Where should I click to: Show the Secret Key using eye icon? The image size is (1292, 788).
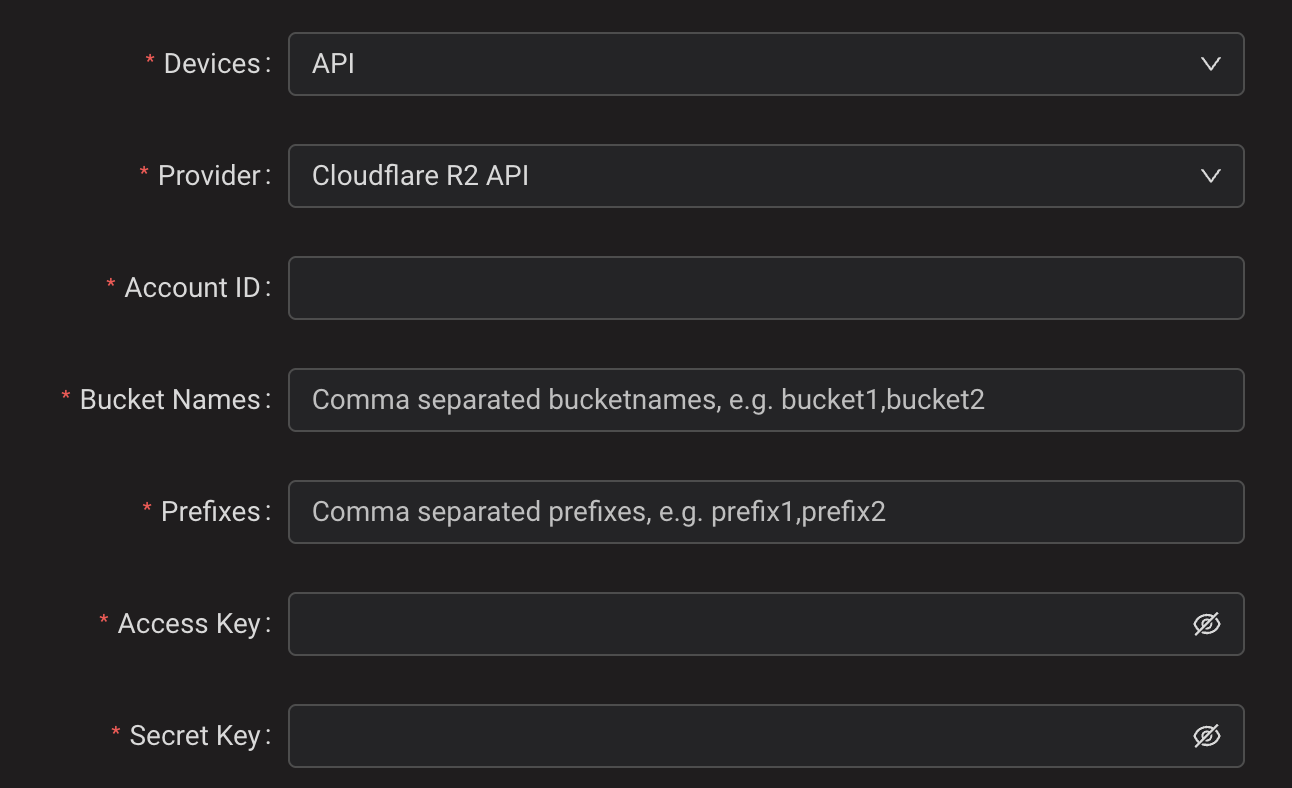1207,736
